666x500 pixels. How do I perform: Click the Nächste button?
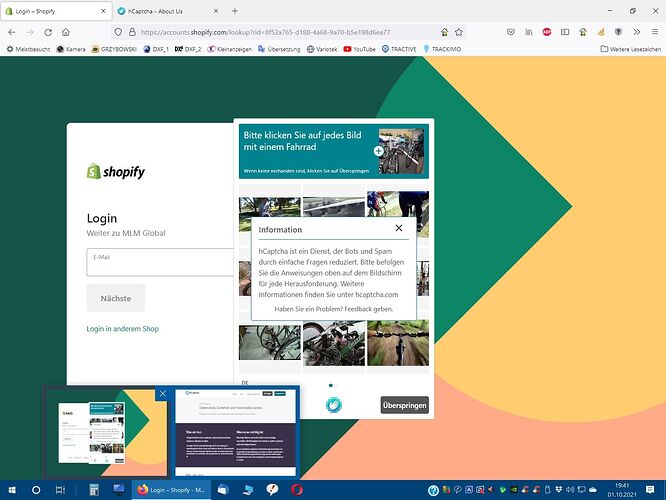(x=116, y=298)
